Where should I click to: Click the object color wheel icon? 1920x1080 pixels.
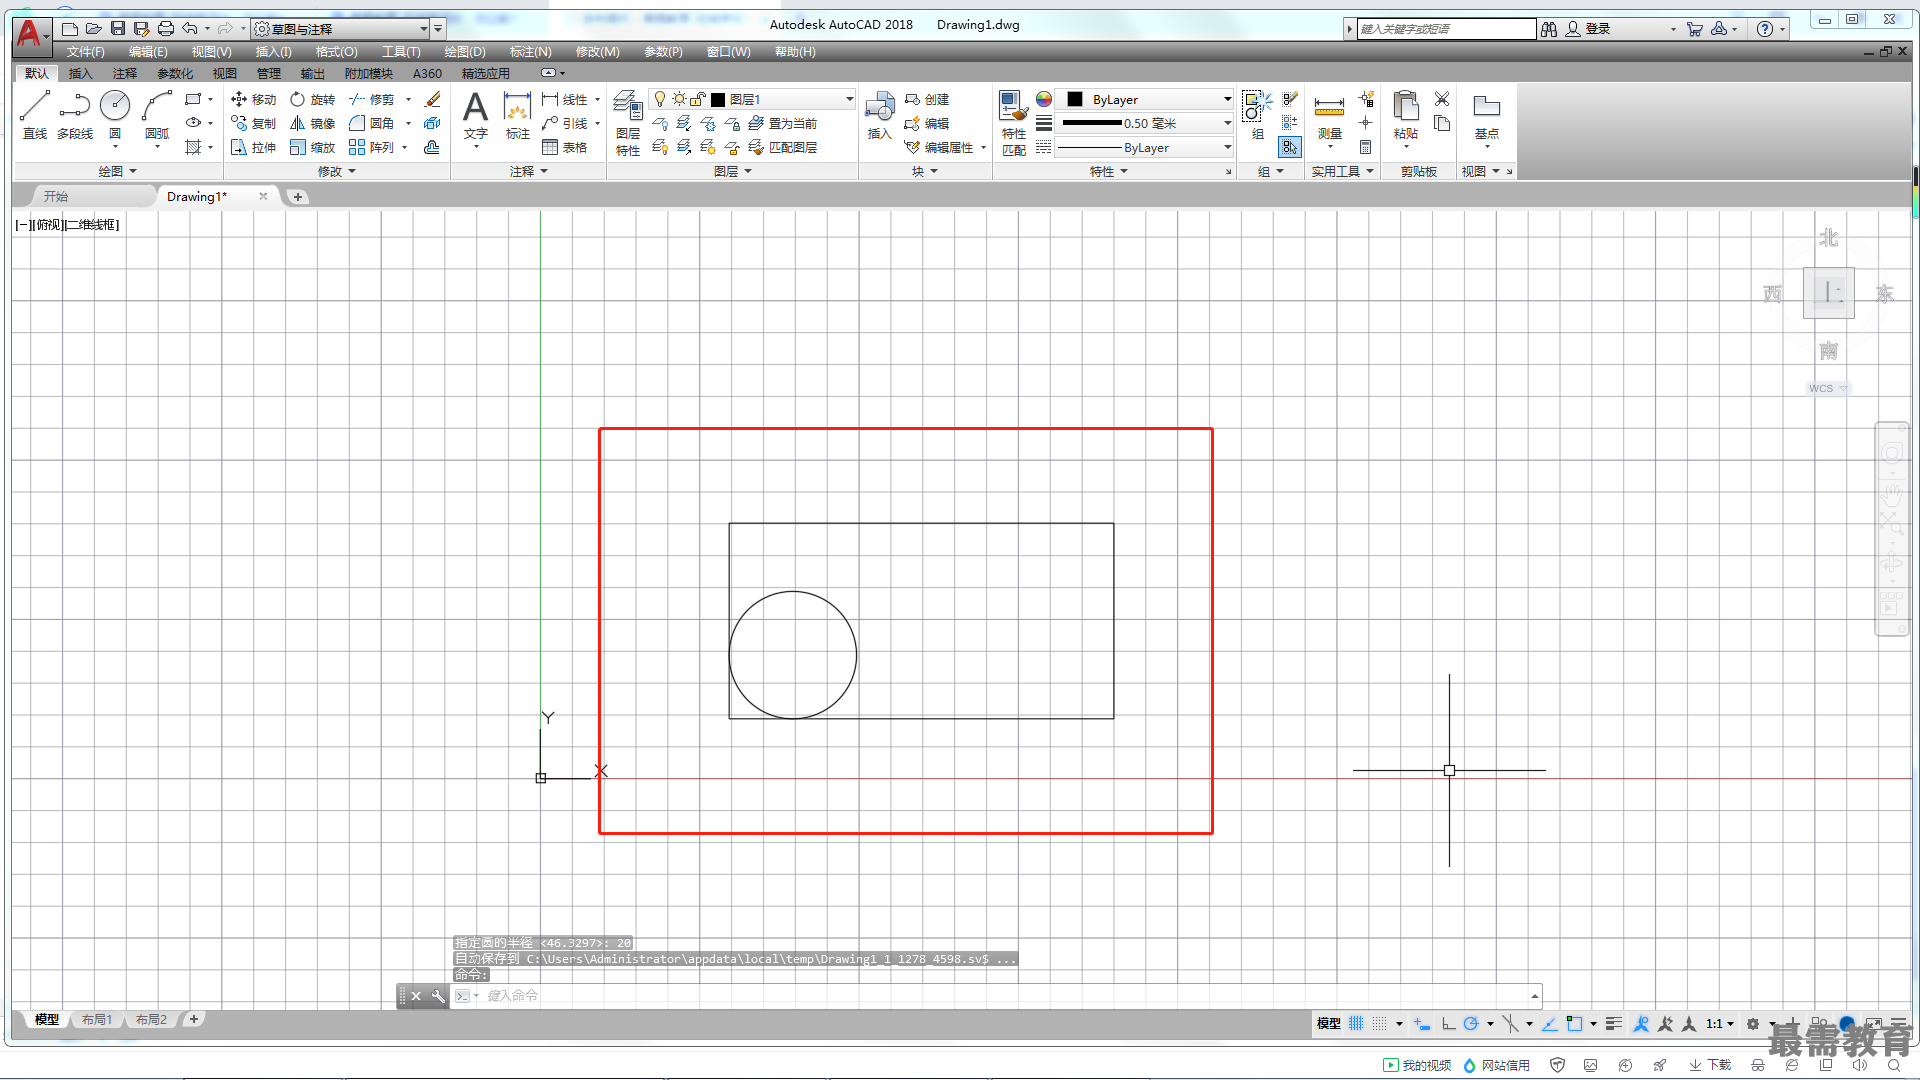pos(1044,99)
